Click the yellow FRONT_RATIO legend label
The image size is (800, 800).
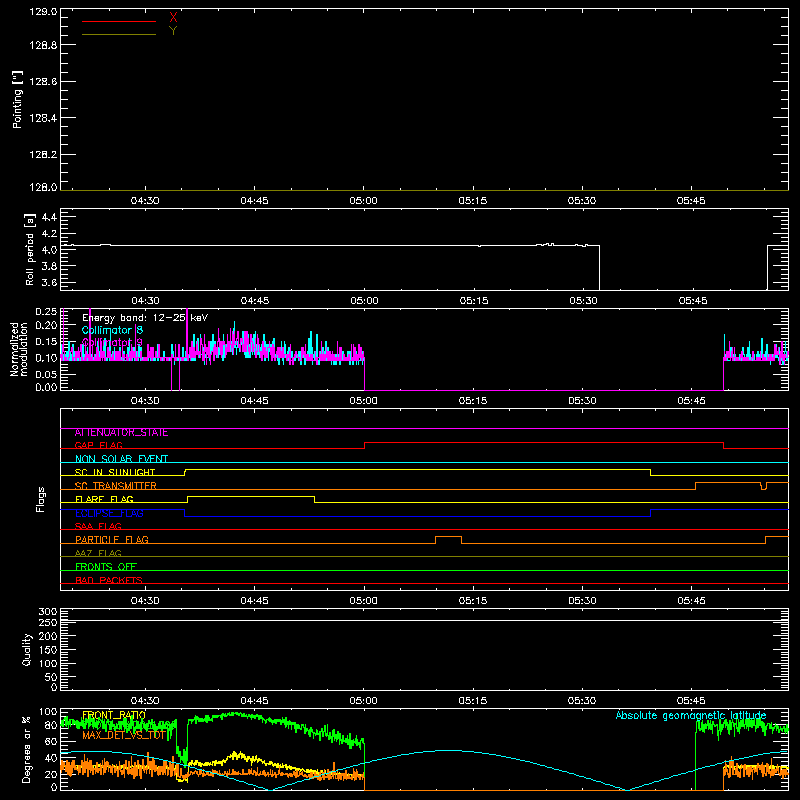pyautogui.click(x=114, y=715)
